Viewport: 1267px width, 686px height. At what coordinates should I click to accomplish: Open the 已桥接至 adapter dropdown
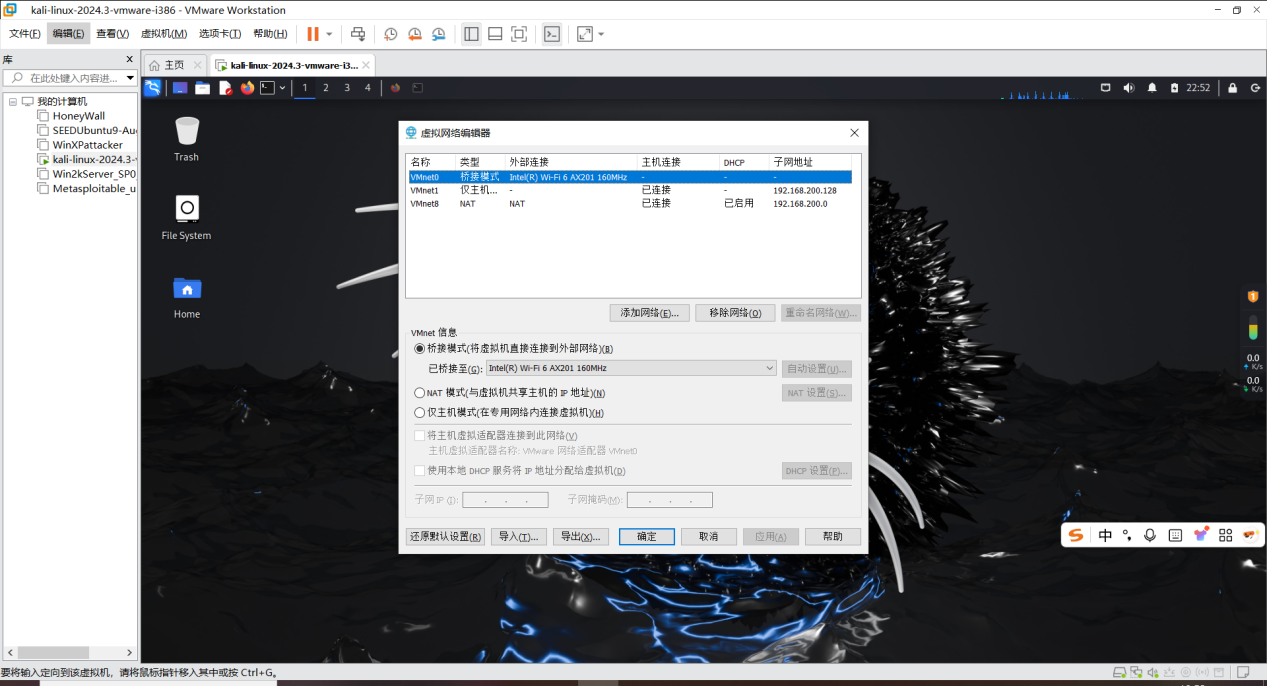pyautogui.click(x=630, y=368)
